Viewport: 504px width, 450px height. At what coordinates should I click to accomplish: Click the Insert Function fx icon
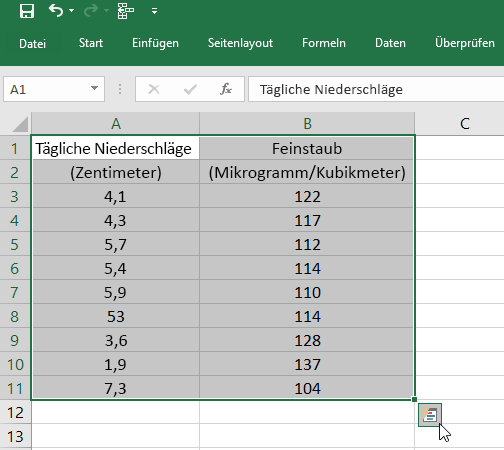tap(226, 89)
